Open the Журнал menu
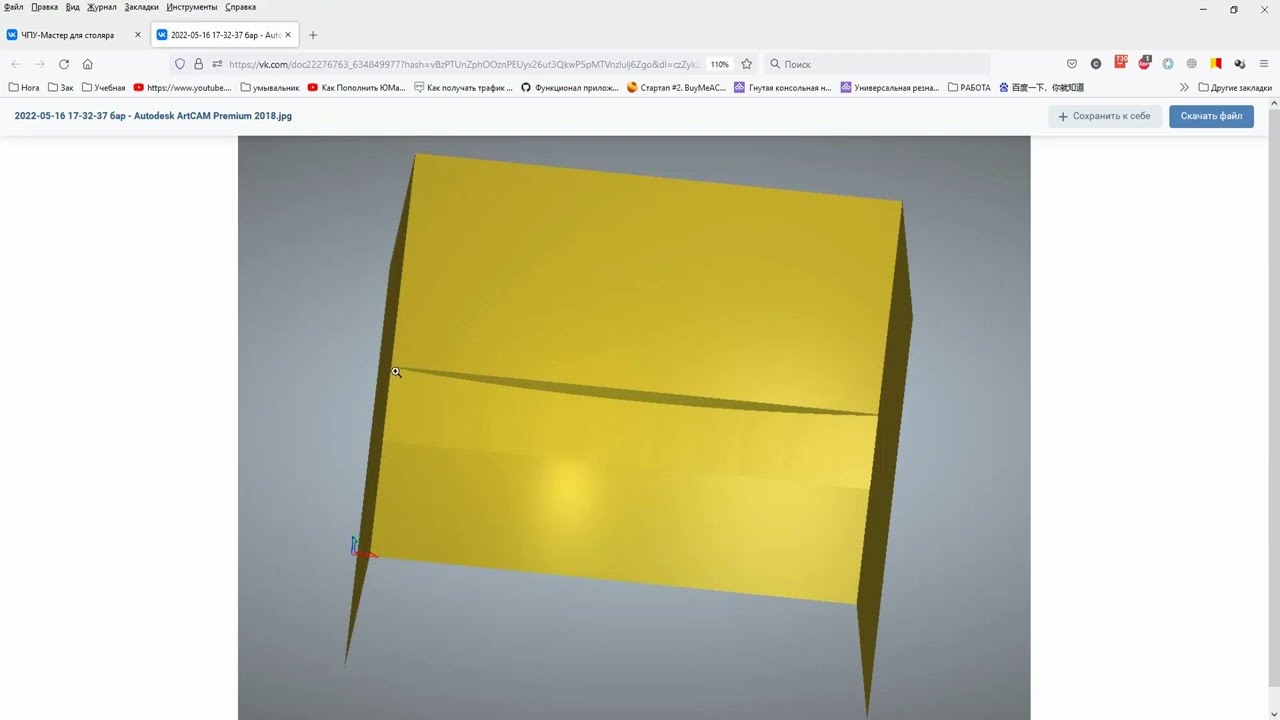Image resolution: width=1280 pixels, height=720 pixels. 101,7
